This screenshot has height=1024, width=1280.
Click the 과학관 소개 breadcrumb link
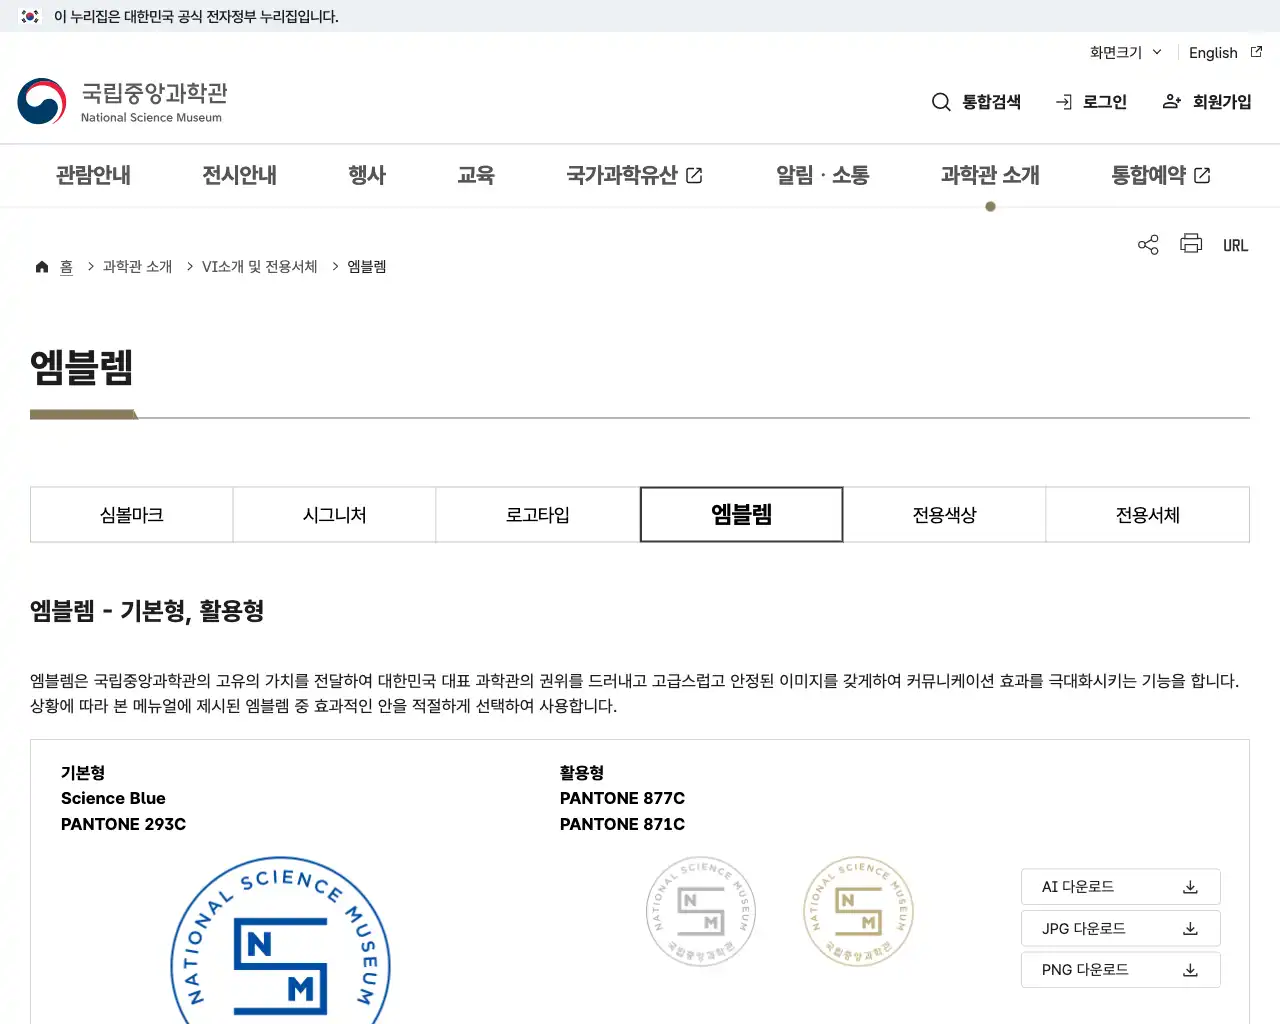click(x=136, y=266)
